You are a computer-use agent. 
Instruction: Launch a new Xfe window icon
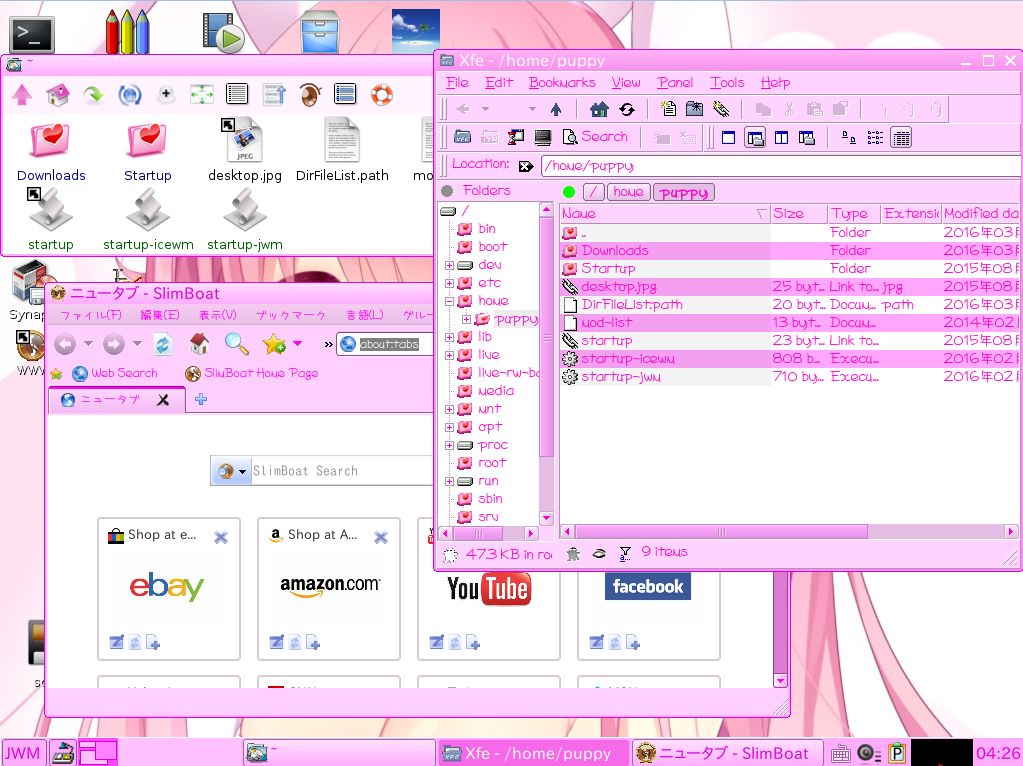(463, 137)
